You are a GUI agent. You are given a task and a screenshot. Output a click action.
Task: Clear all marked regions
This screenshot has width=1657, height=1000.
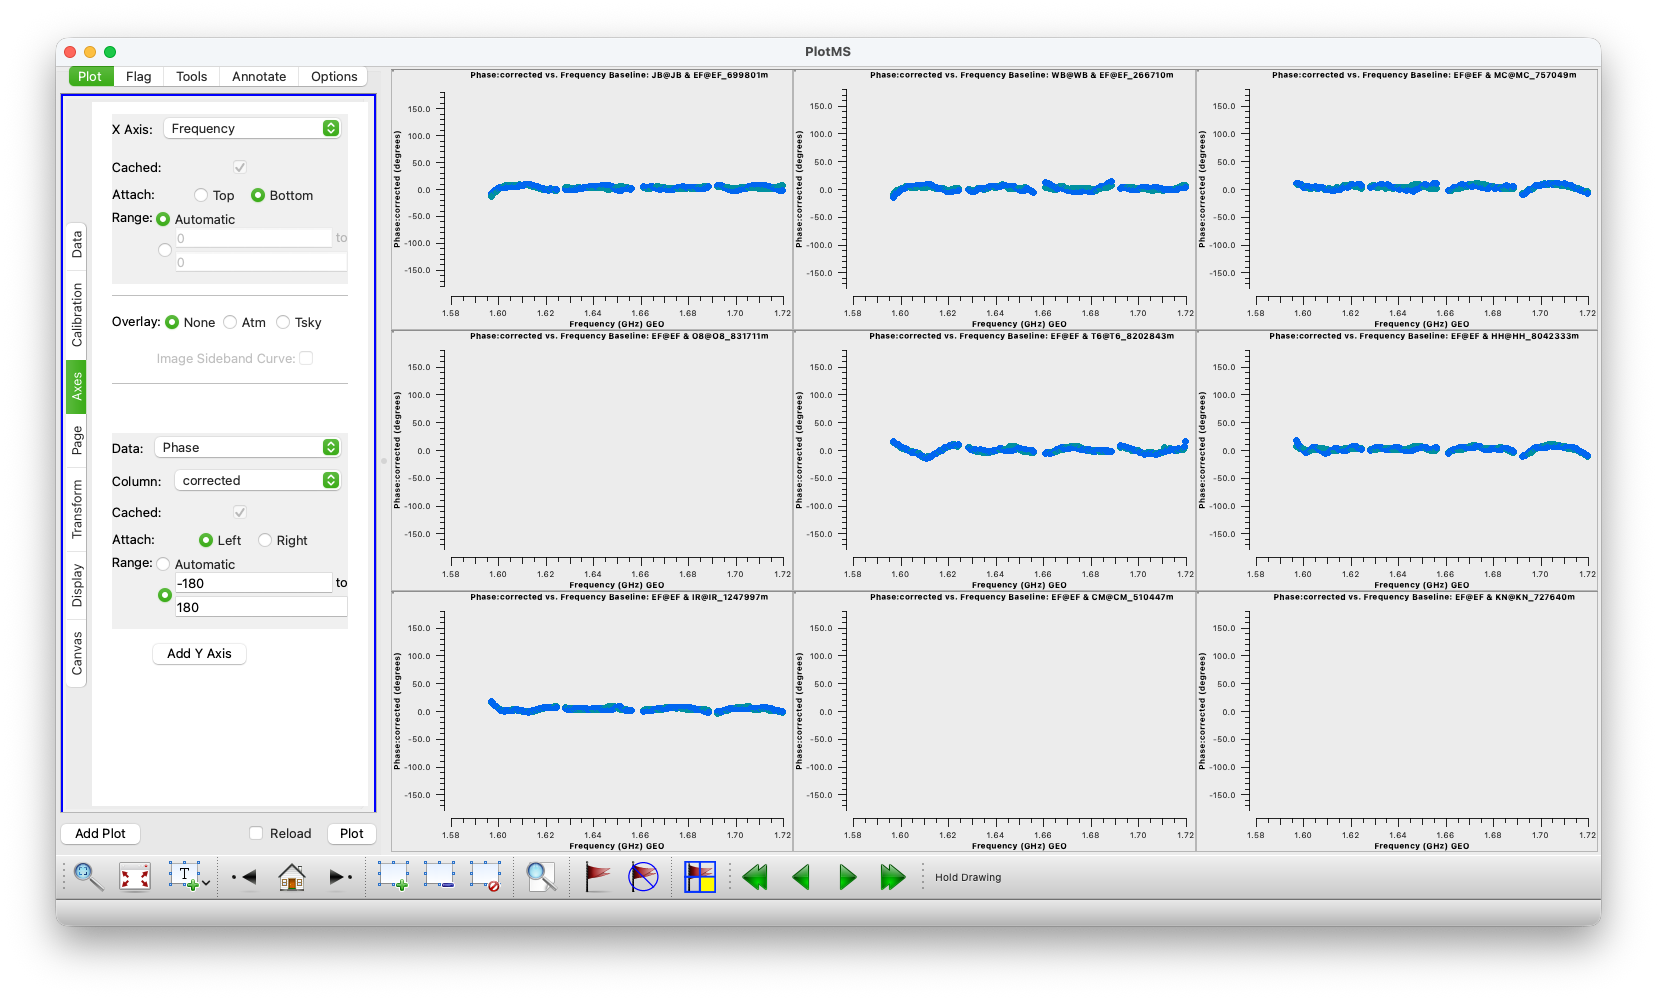pyautogui.click(x=486, y=877)
